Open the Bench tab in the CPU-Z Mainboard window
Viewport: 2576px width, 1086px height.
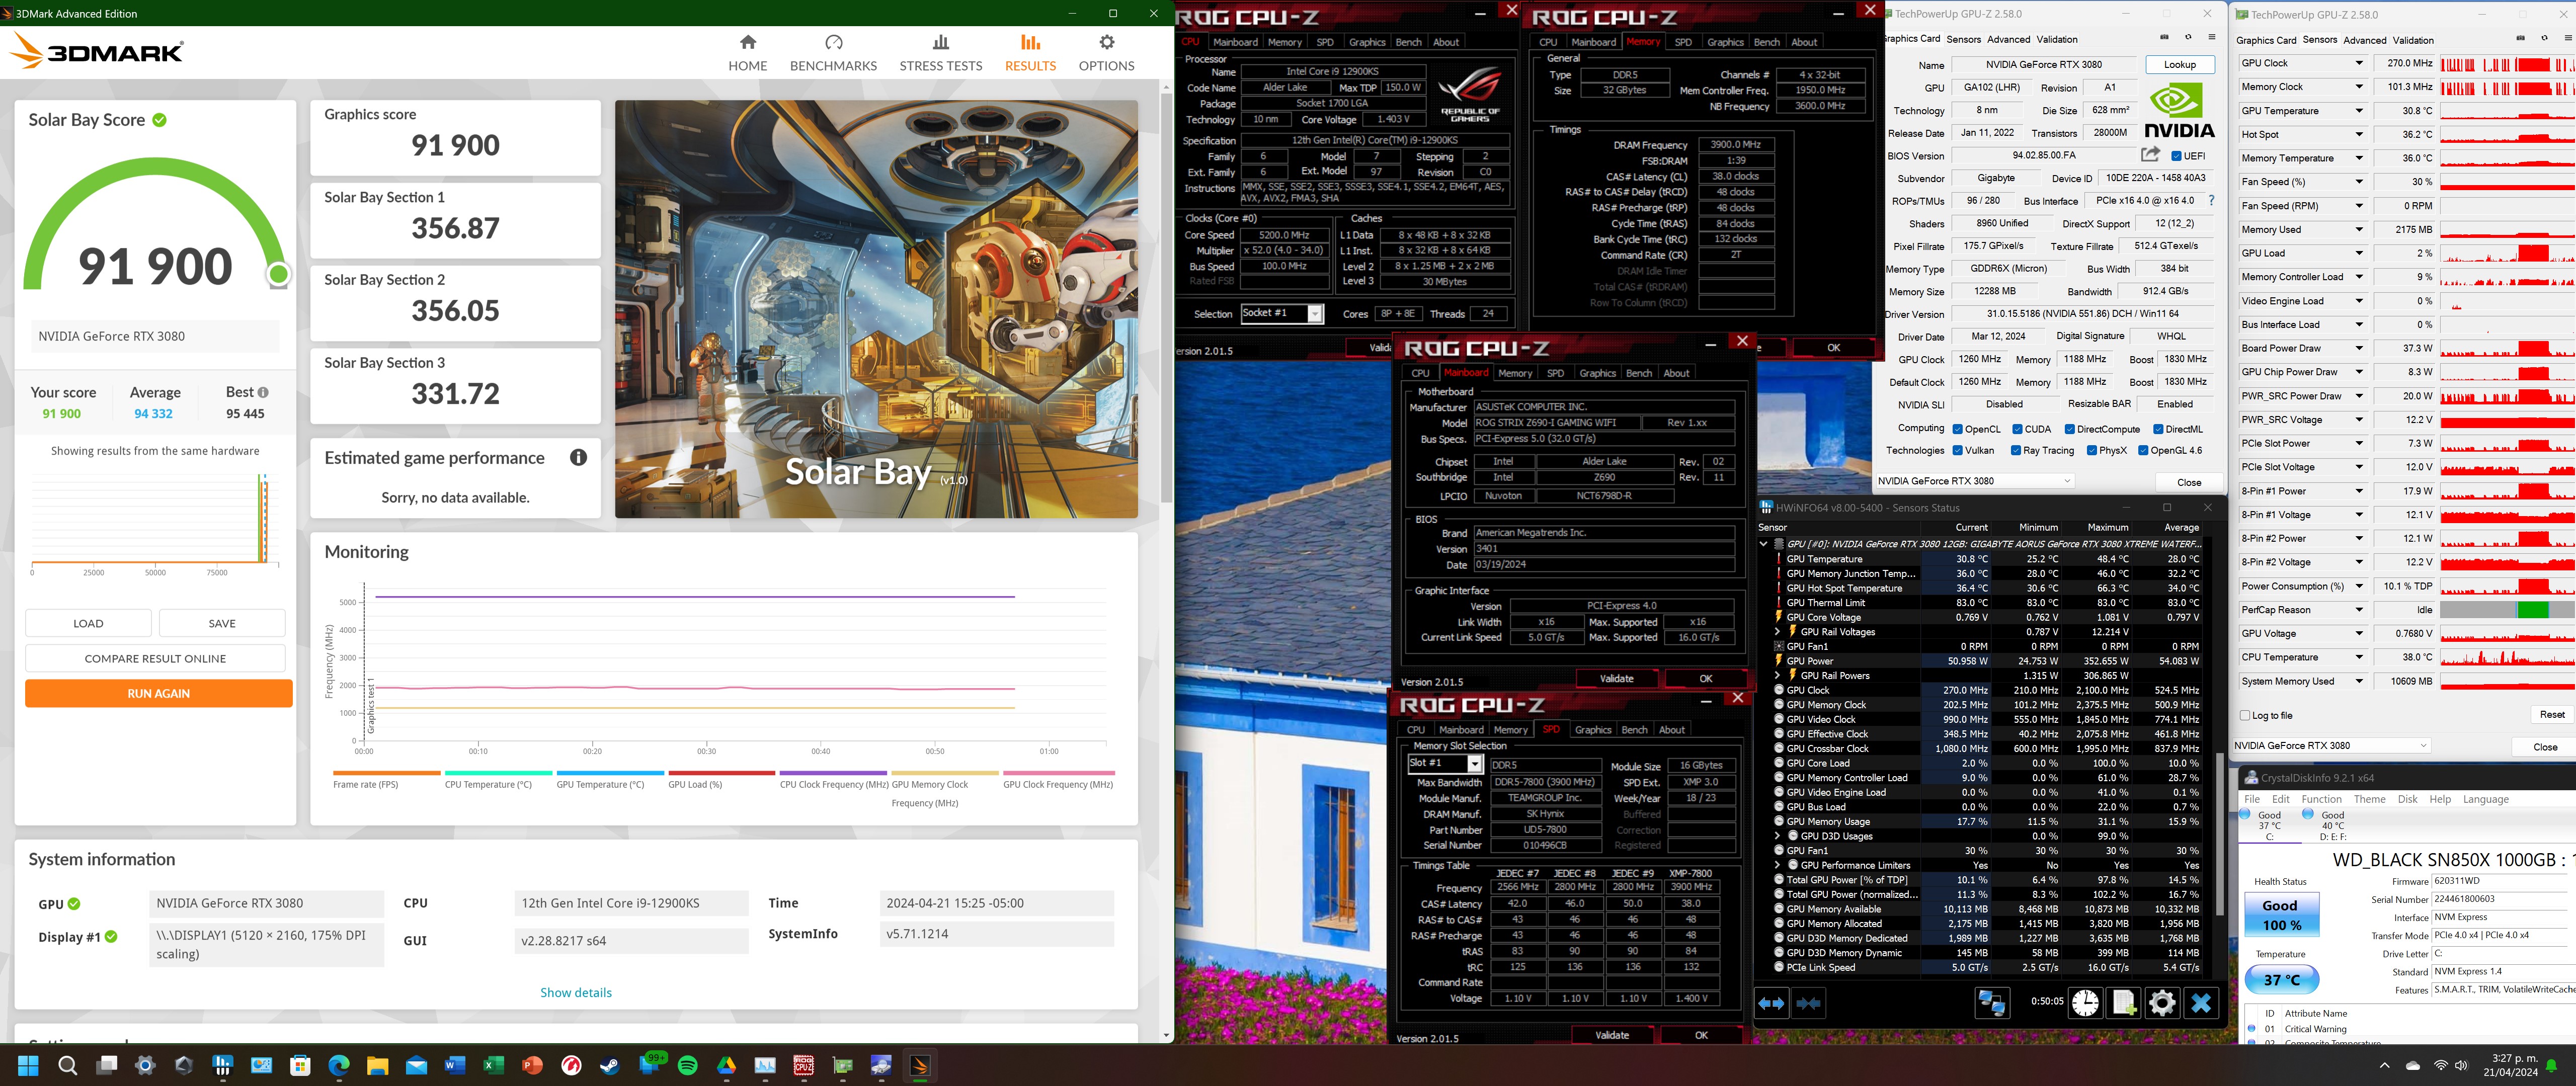point(1638,373)
